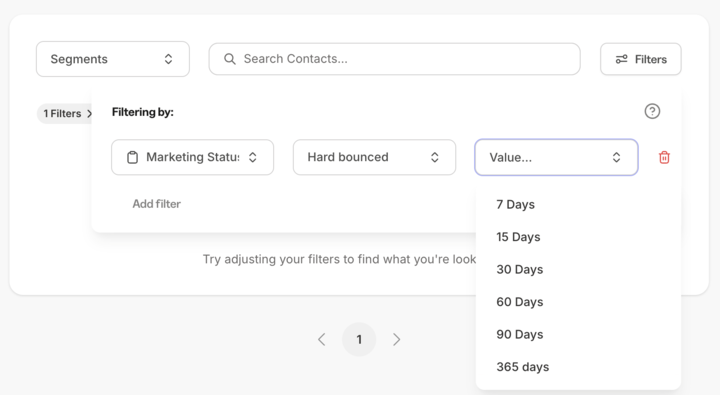Click the clipboard icon beside Marketing Status

(132, 157)
